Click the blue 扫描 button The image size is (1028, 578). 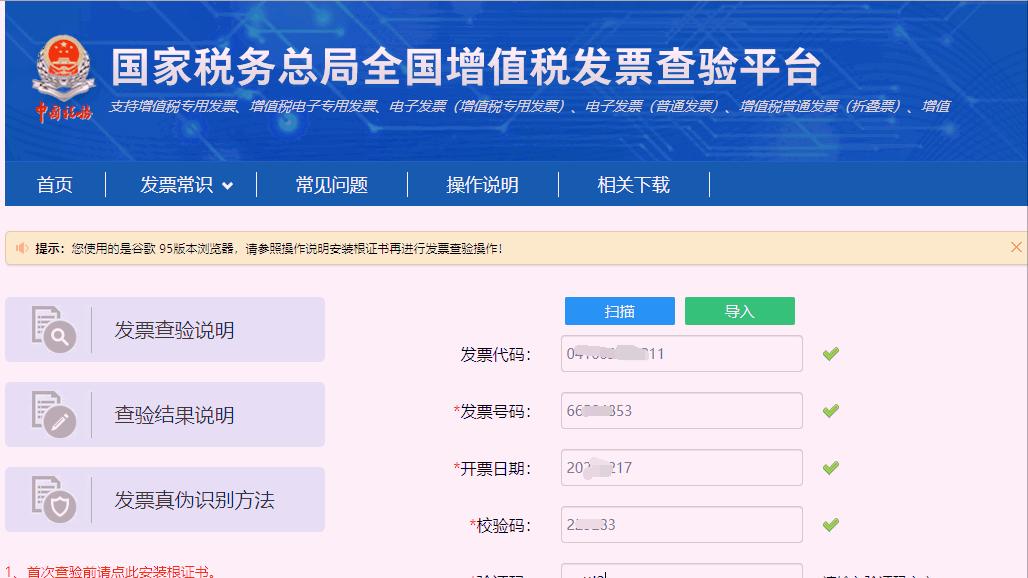(x=619, y=311)
